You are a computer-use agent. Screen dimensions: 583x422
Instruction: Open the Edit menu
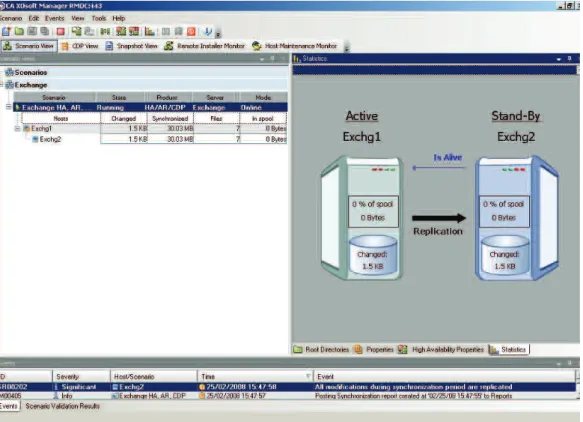[x=33, y=18]
